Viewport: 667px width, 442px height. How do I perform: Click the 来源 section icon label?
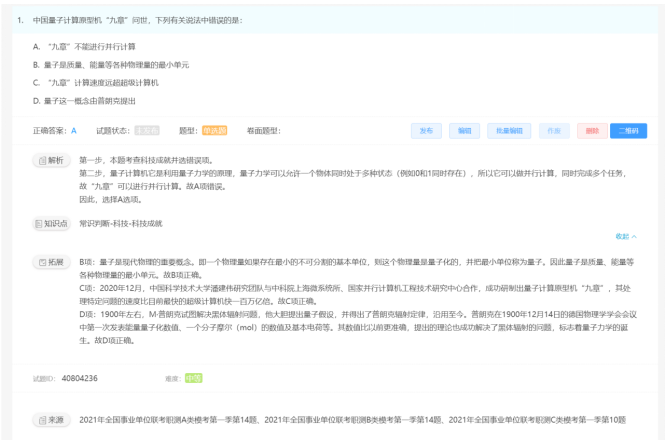pyautogui.click(x=50, y=420)
